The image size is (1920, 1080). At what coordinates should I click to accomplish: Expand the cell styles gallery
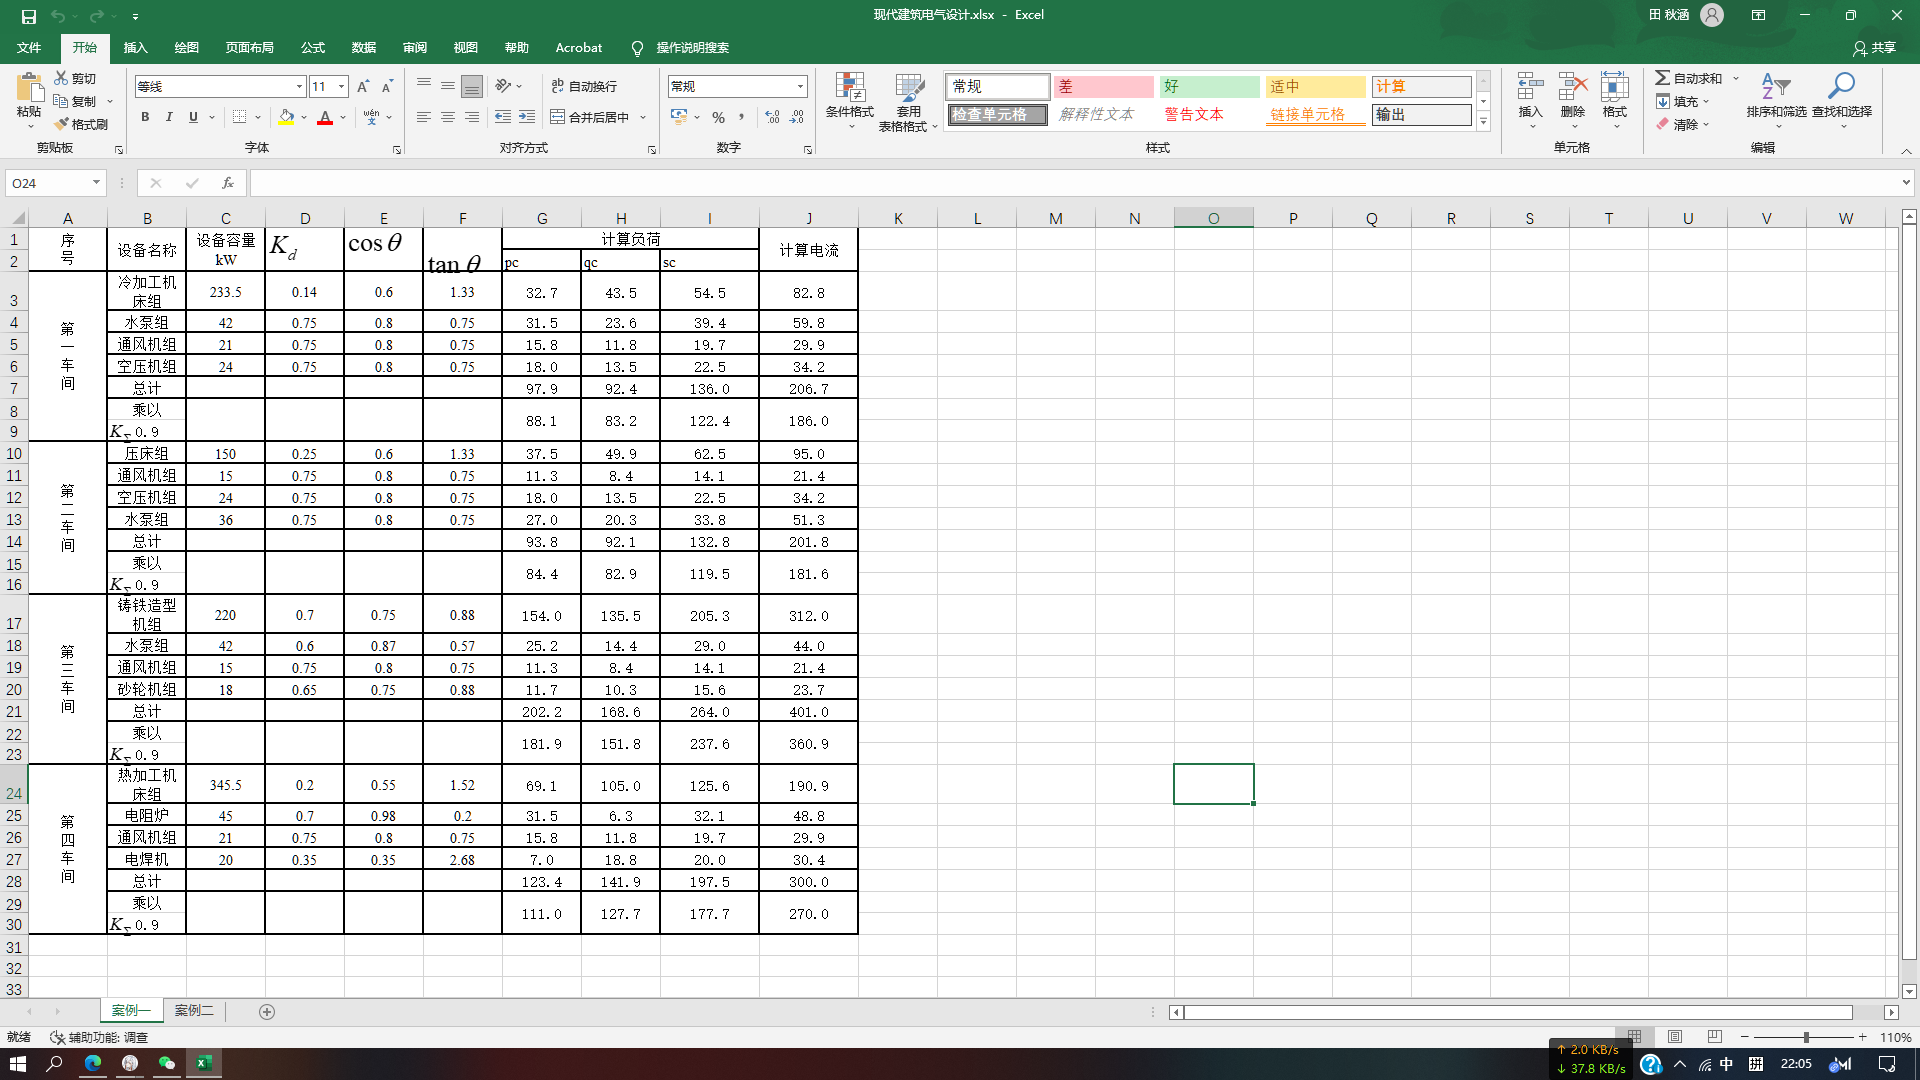(x=1483, y=122)
